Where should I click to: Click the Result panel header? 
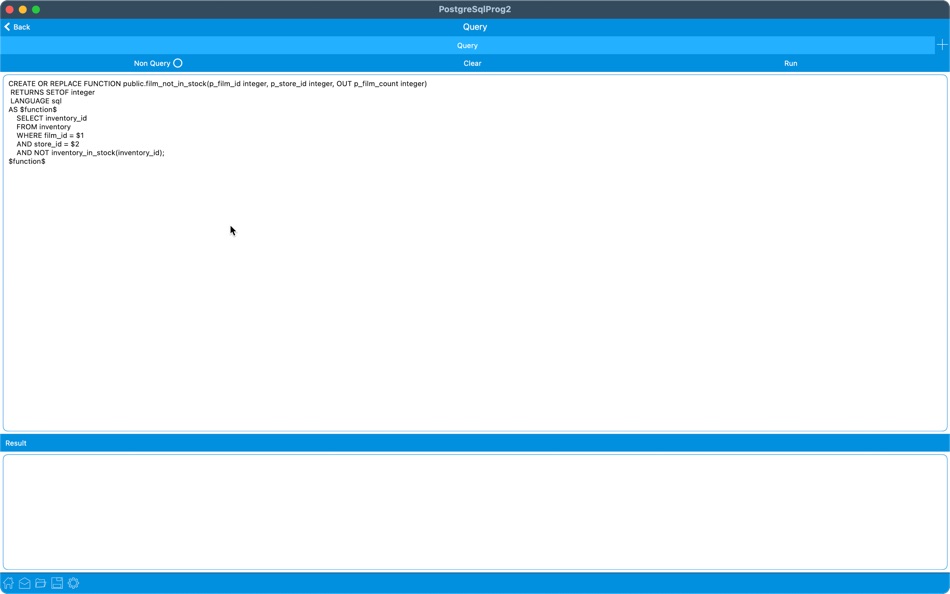pos(18,443)
